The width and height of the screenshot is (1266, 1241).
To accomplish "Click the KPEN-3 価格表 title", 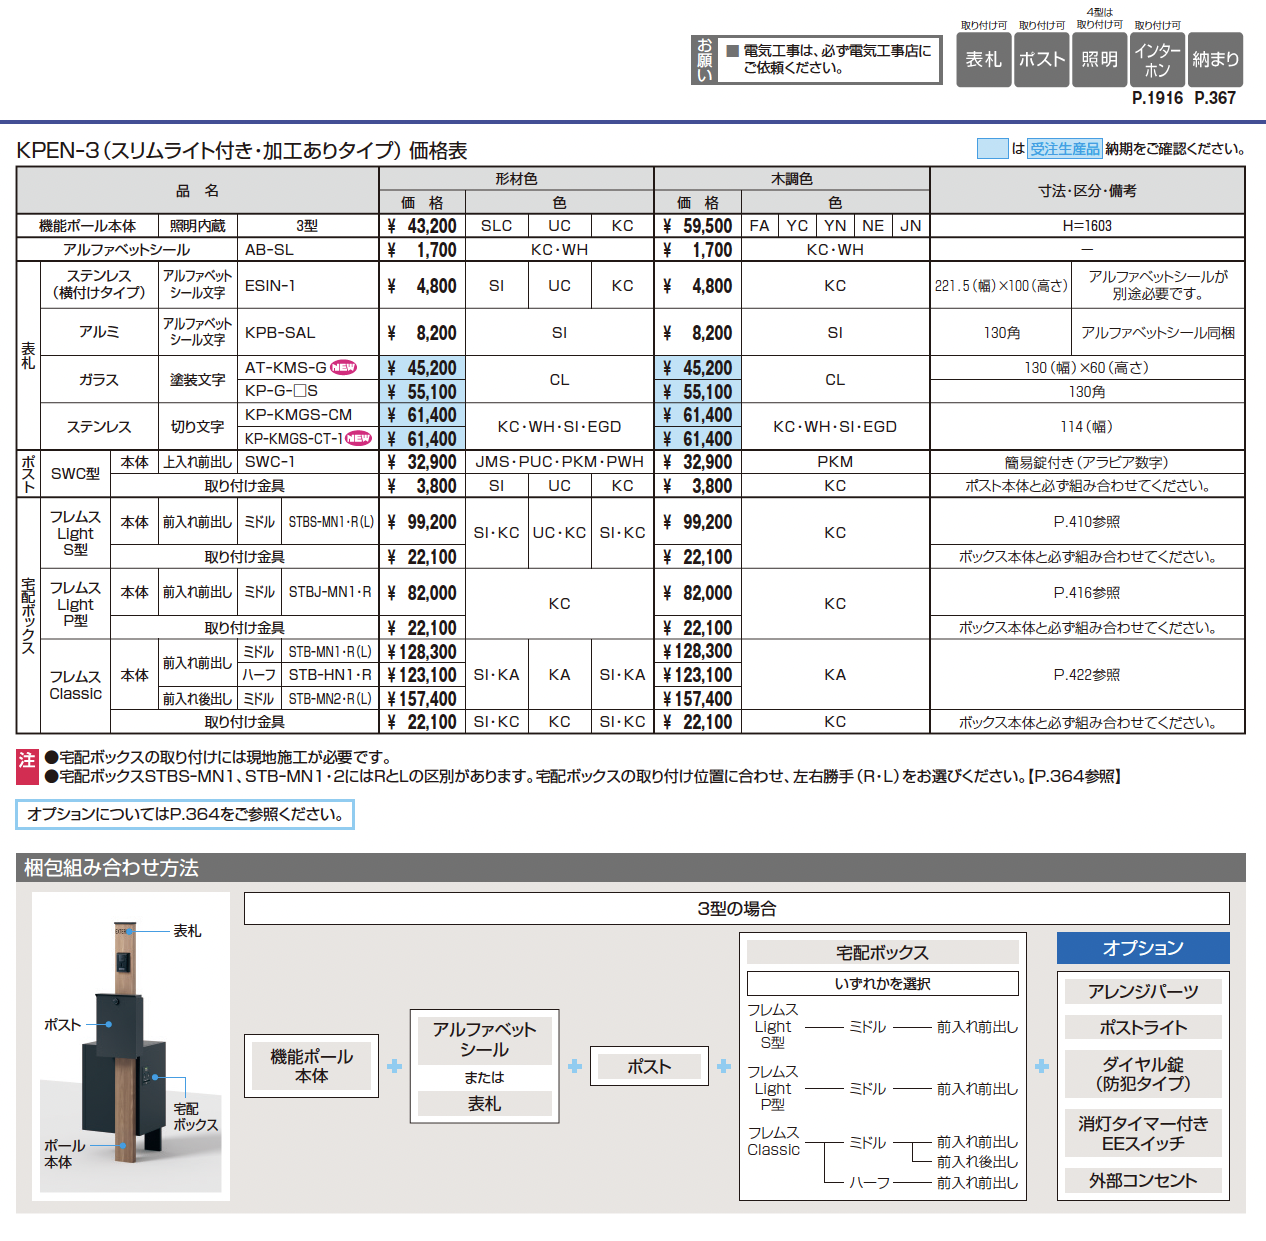I will coord(242,151).
